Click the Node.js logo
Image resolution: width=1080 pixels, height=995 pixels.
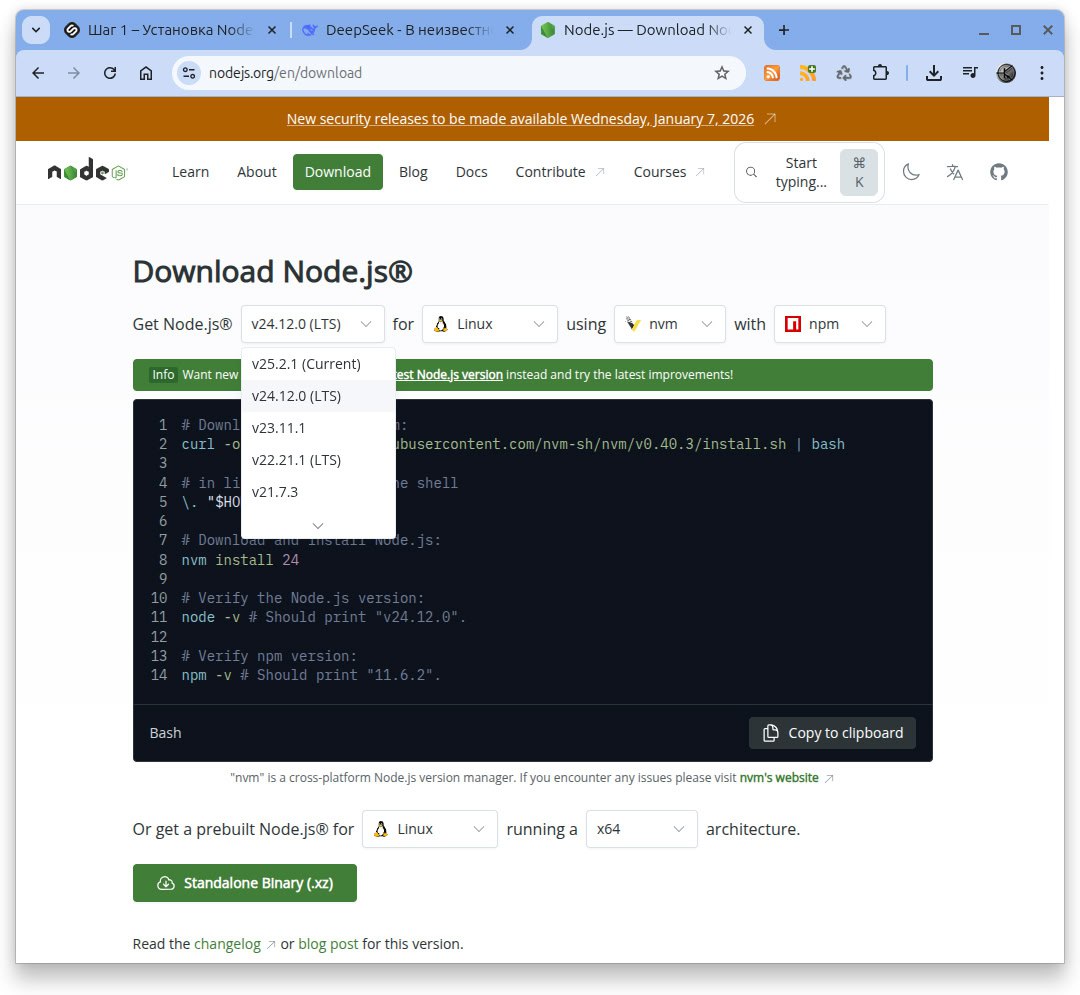pyautogui.click(x=87, y=172)
